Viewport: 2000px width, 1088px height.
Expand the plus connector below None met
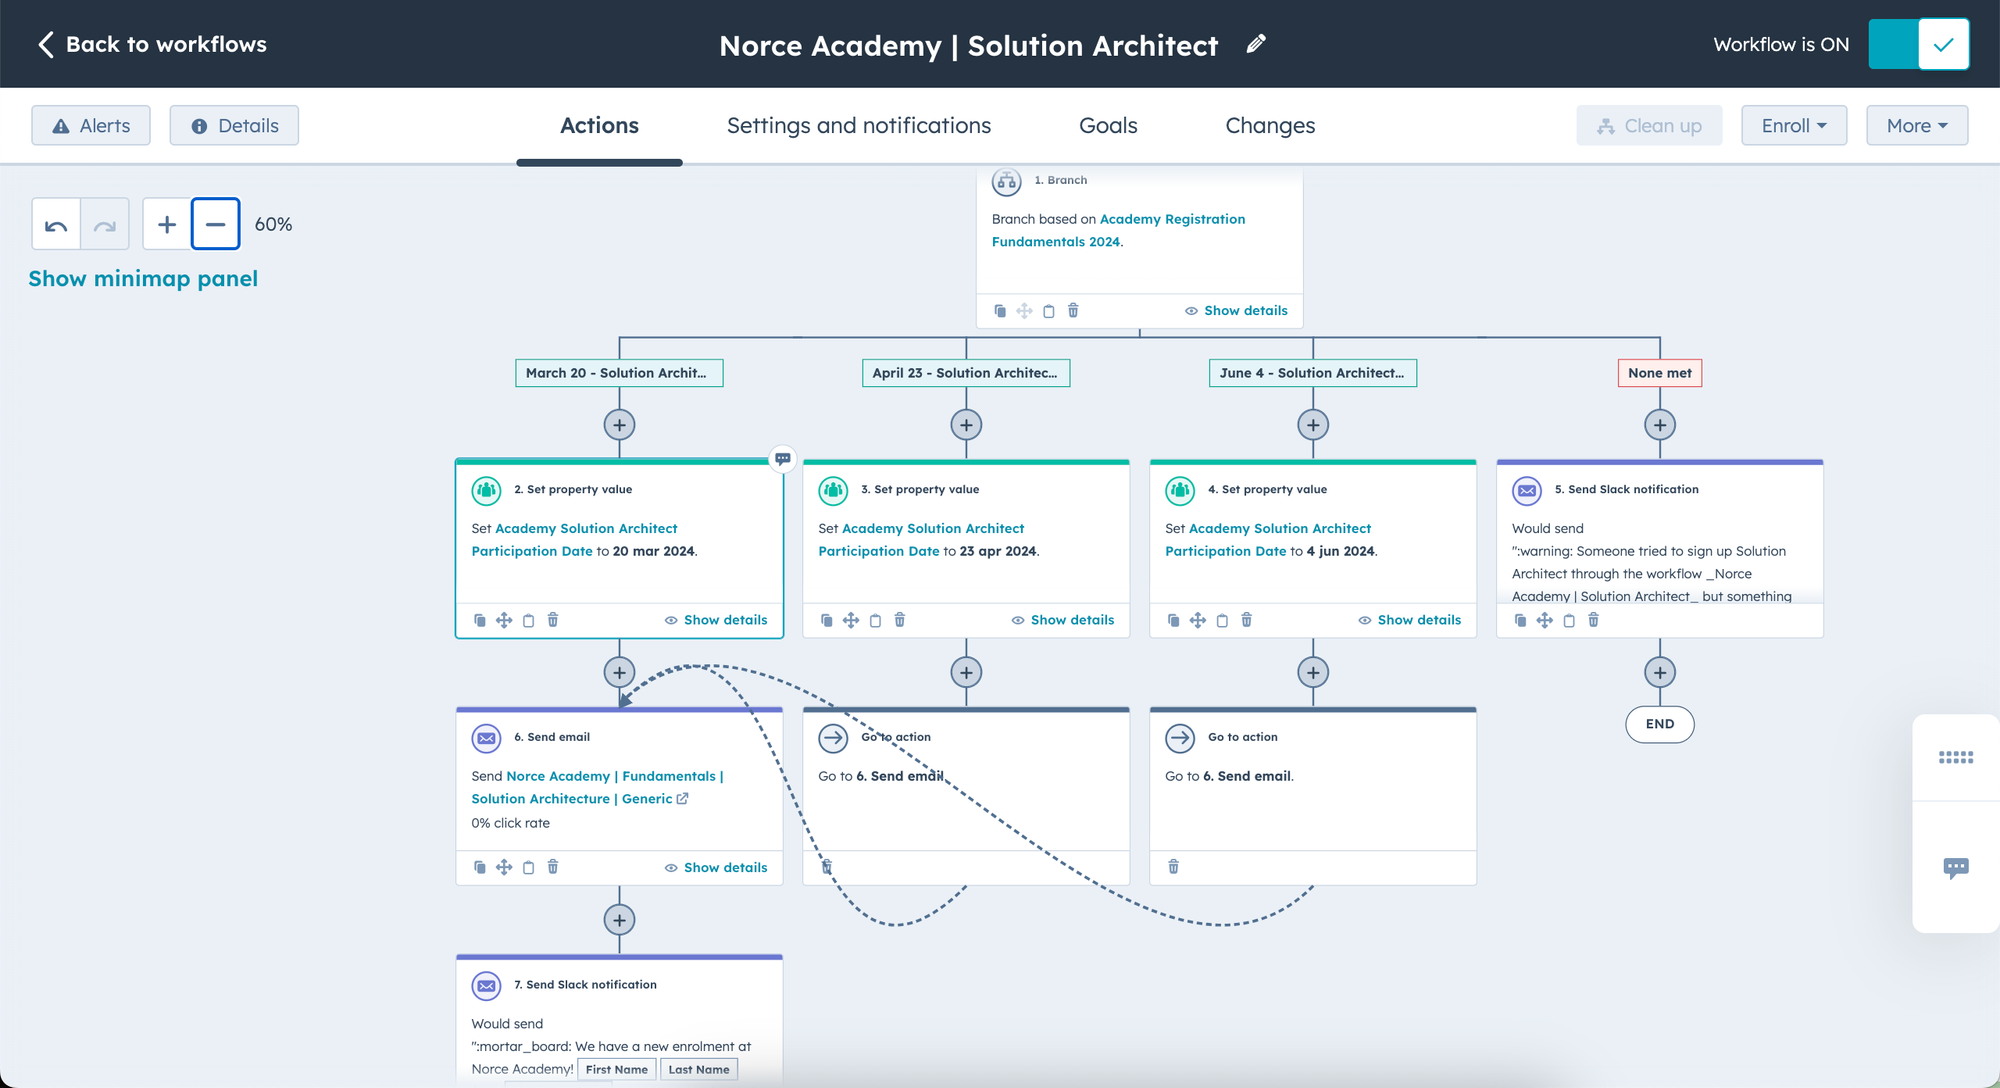pos(1659,424)
